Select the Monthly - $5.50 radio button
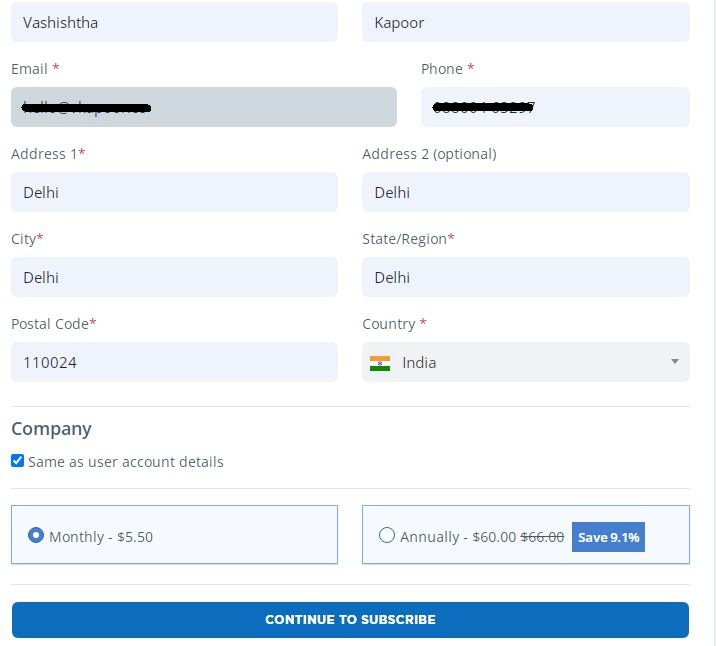 36,535
